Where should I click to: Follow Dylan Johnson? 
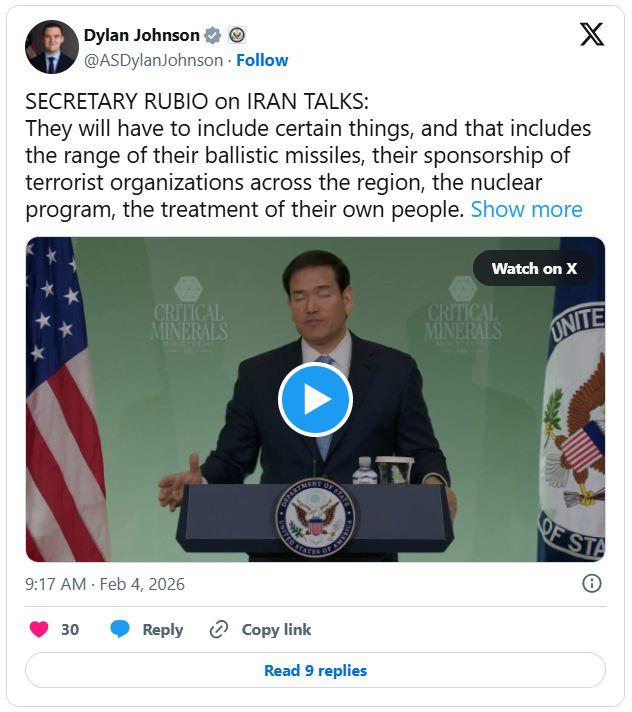262,60
